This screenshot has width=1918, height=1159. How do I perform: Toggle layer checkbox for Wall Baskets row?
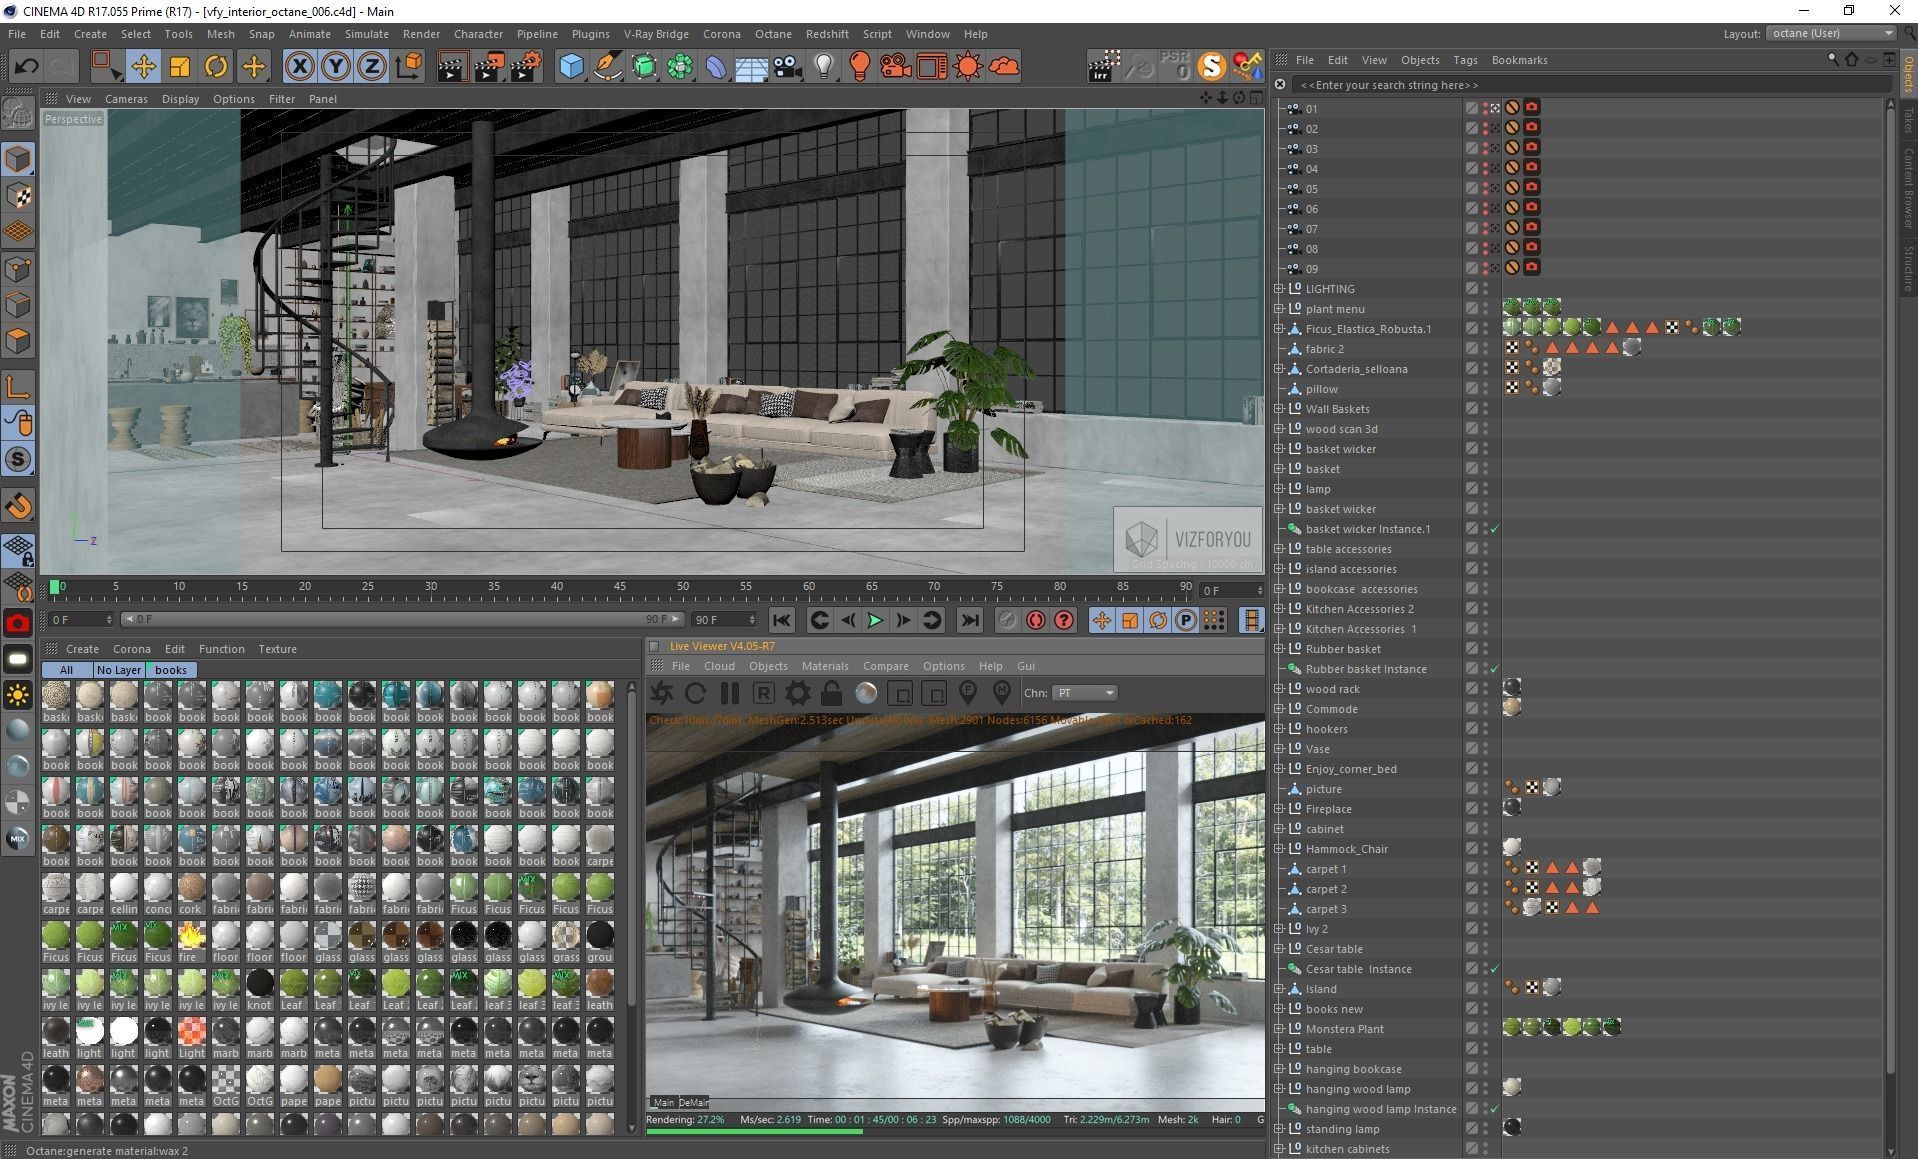pos(1471,409)
